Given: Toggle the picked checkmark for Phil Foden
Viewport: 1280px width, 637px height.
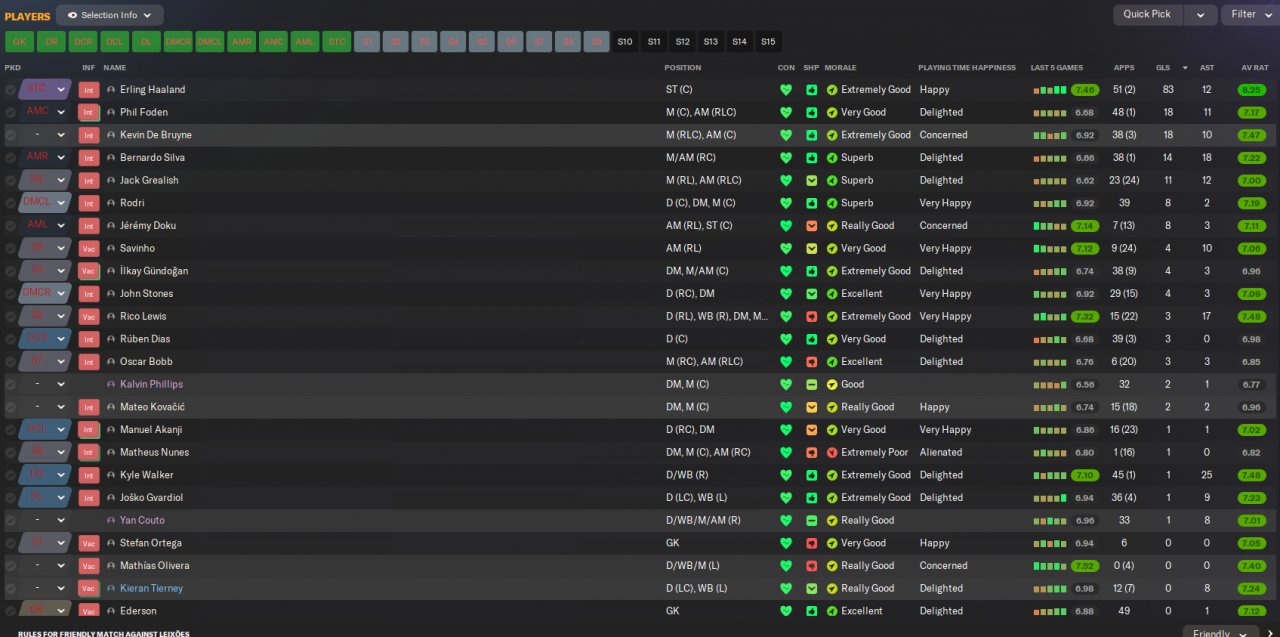Looking at the screenshot, I should [10, 113].
